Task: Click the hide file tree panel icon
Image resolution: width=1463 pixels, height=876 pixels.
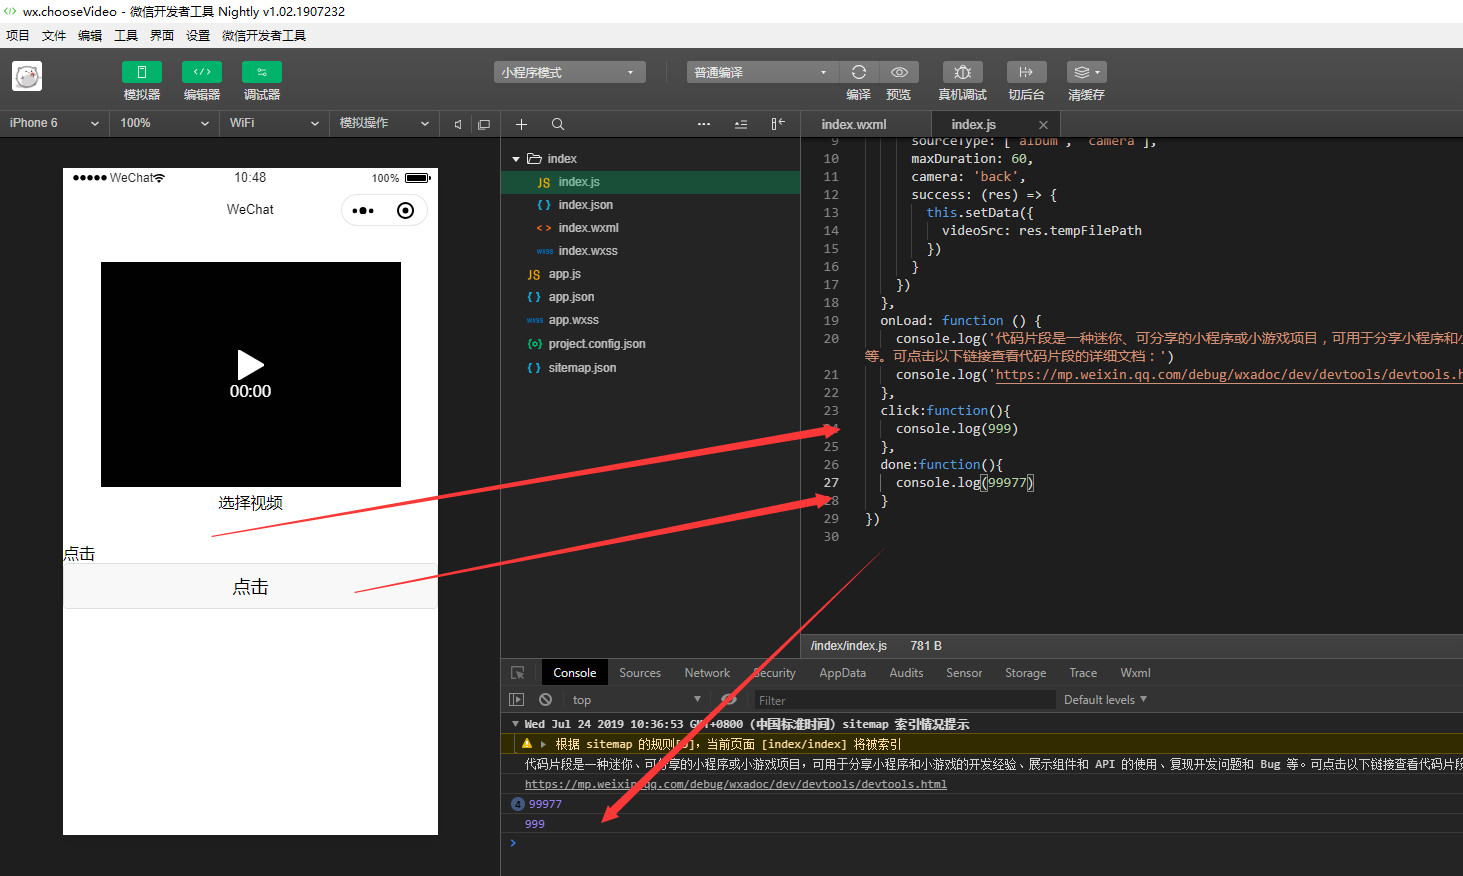Action: point(778,124)
